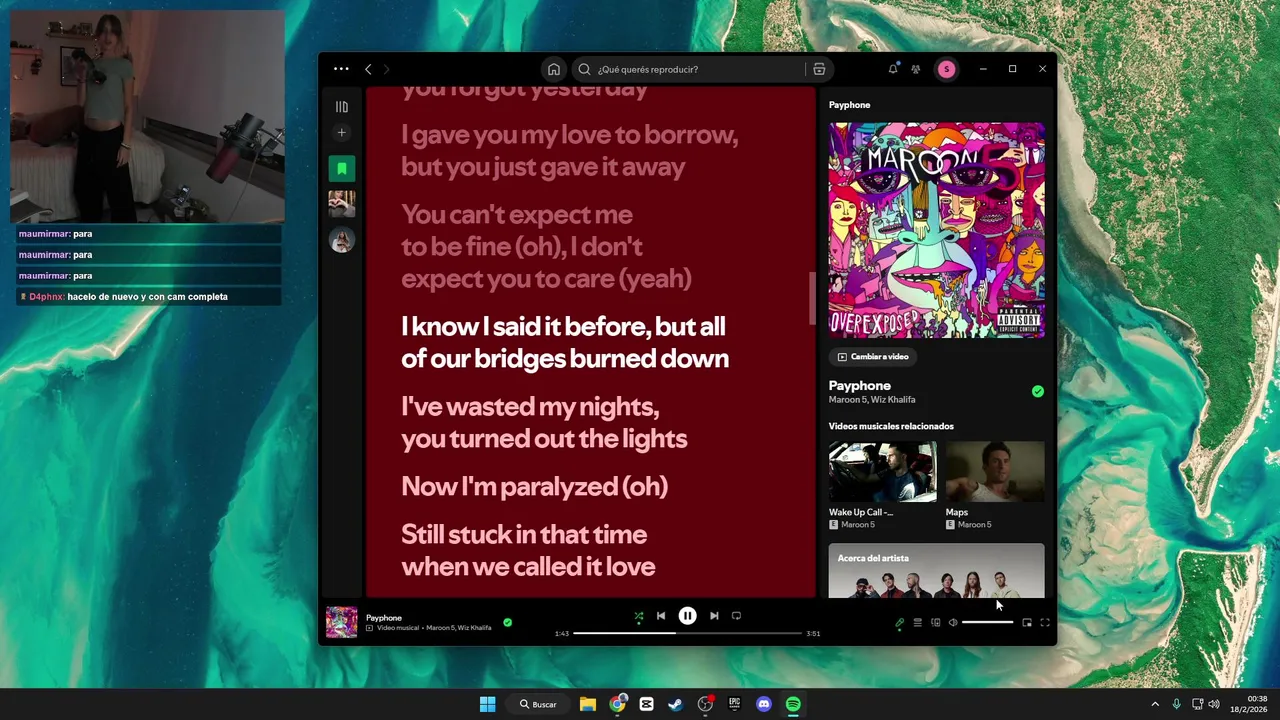Open the round artist thumbnail in sidebar

pyautogui.click(x=342, y=240)
